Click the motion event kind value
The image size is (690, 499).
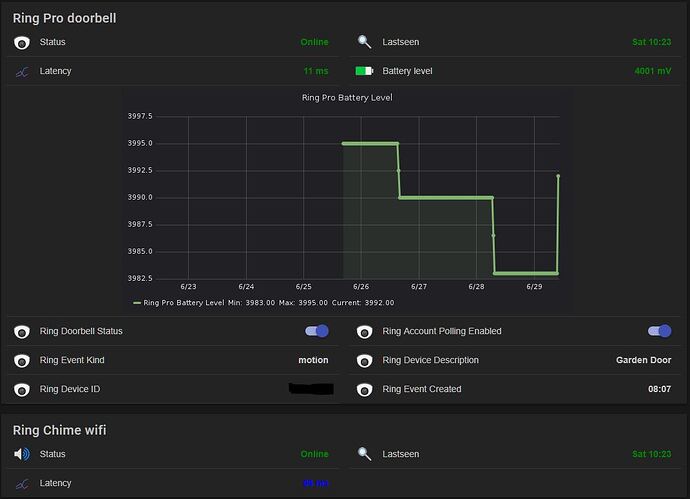pos(313,361)
